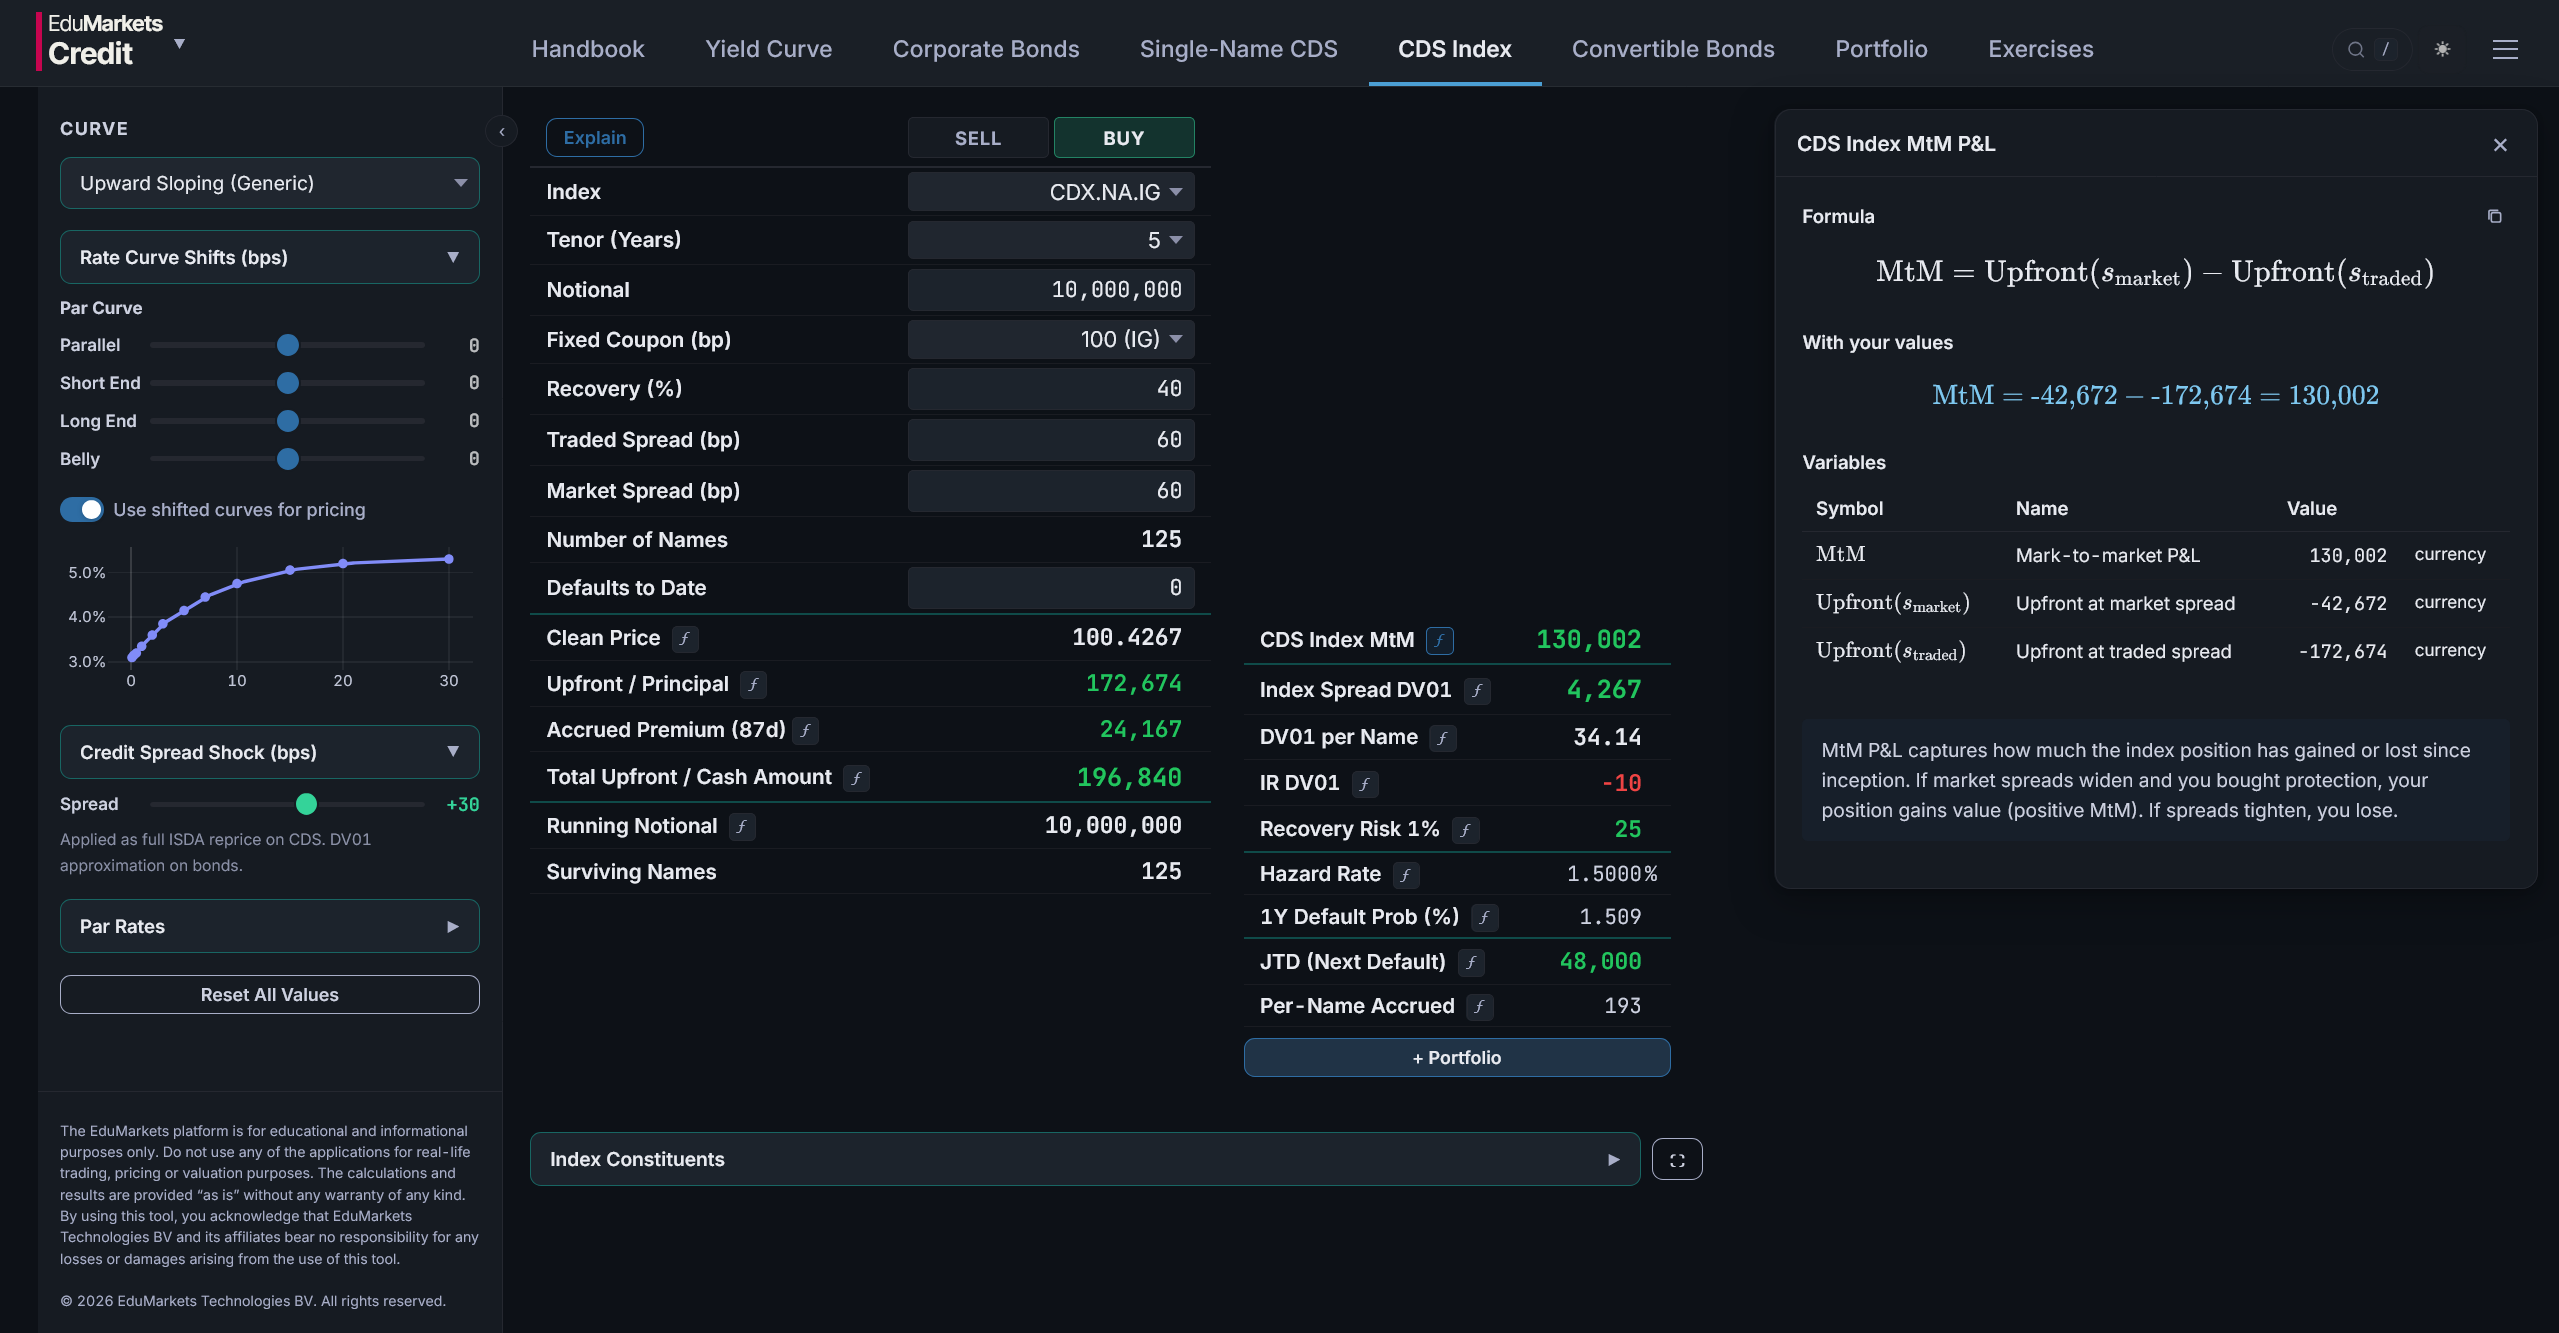Image resolution: width=2559 pixels, height=1333 pixels.
Task: Open the hamburger menu
Action: coord(2505,49)
